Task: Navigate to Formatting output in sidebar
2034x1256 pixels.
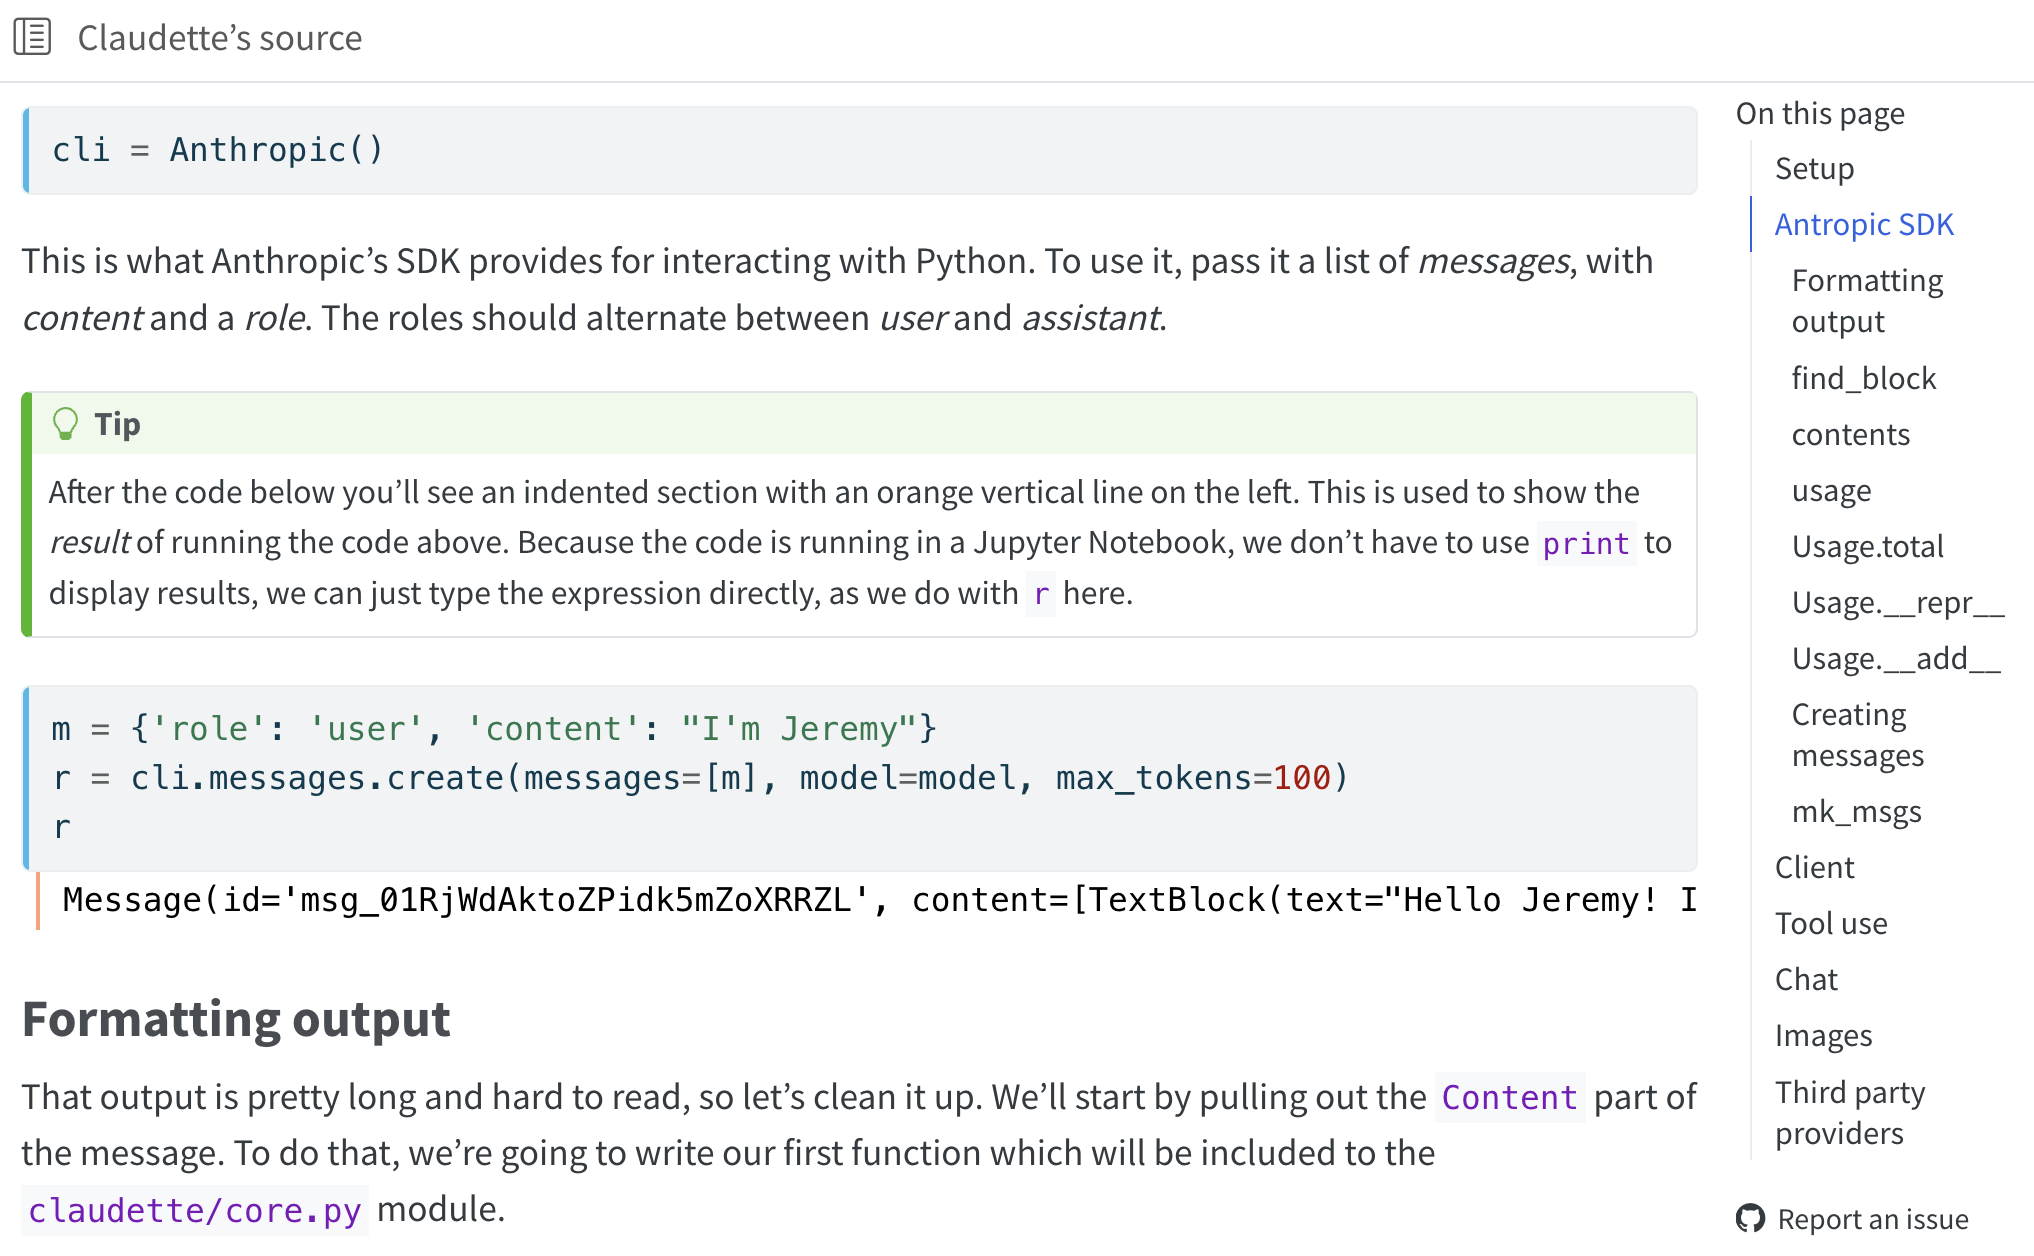Action: coord(1867,301)
